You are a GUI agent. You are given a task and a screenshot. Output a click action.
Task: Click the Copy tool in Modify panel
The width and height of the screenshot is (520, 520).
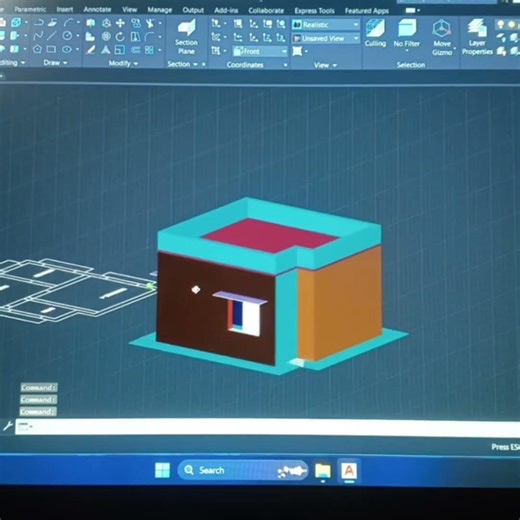coord(136,23)
